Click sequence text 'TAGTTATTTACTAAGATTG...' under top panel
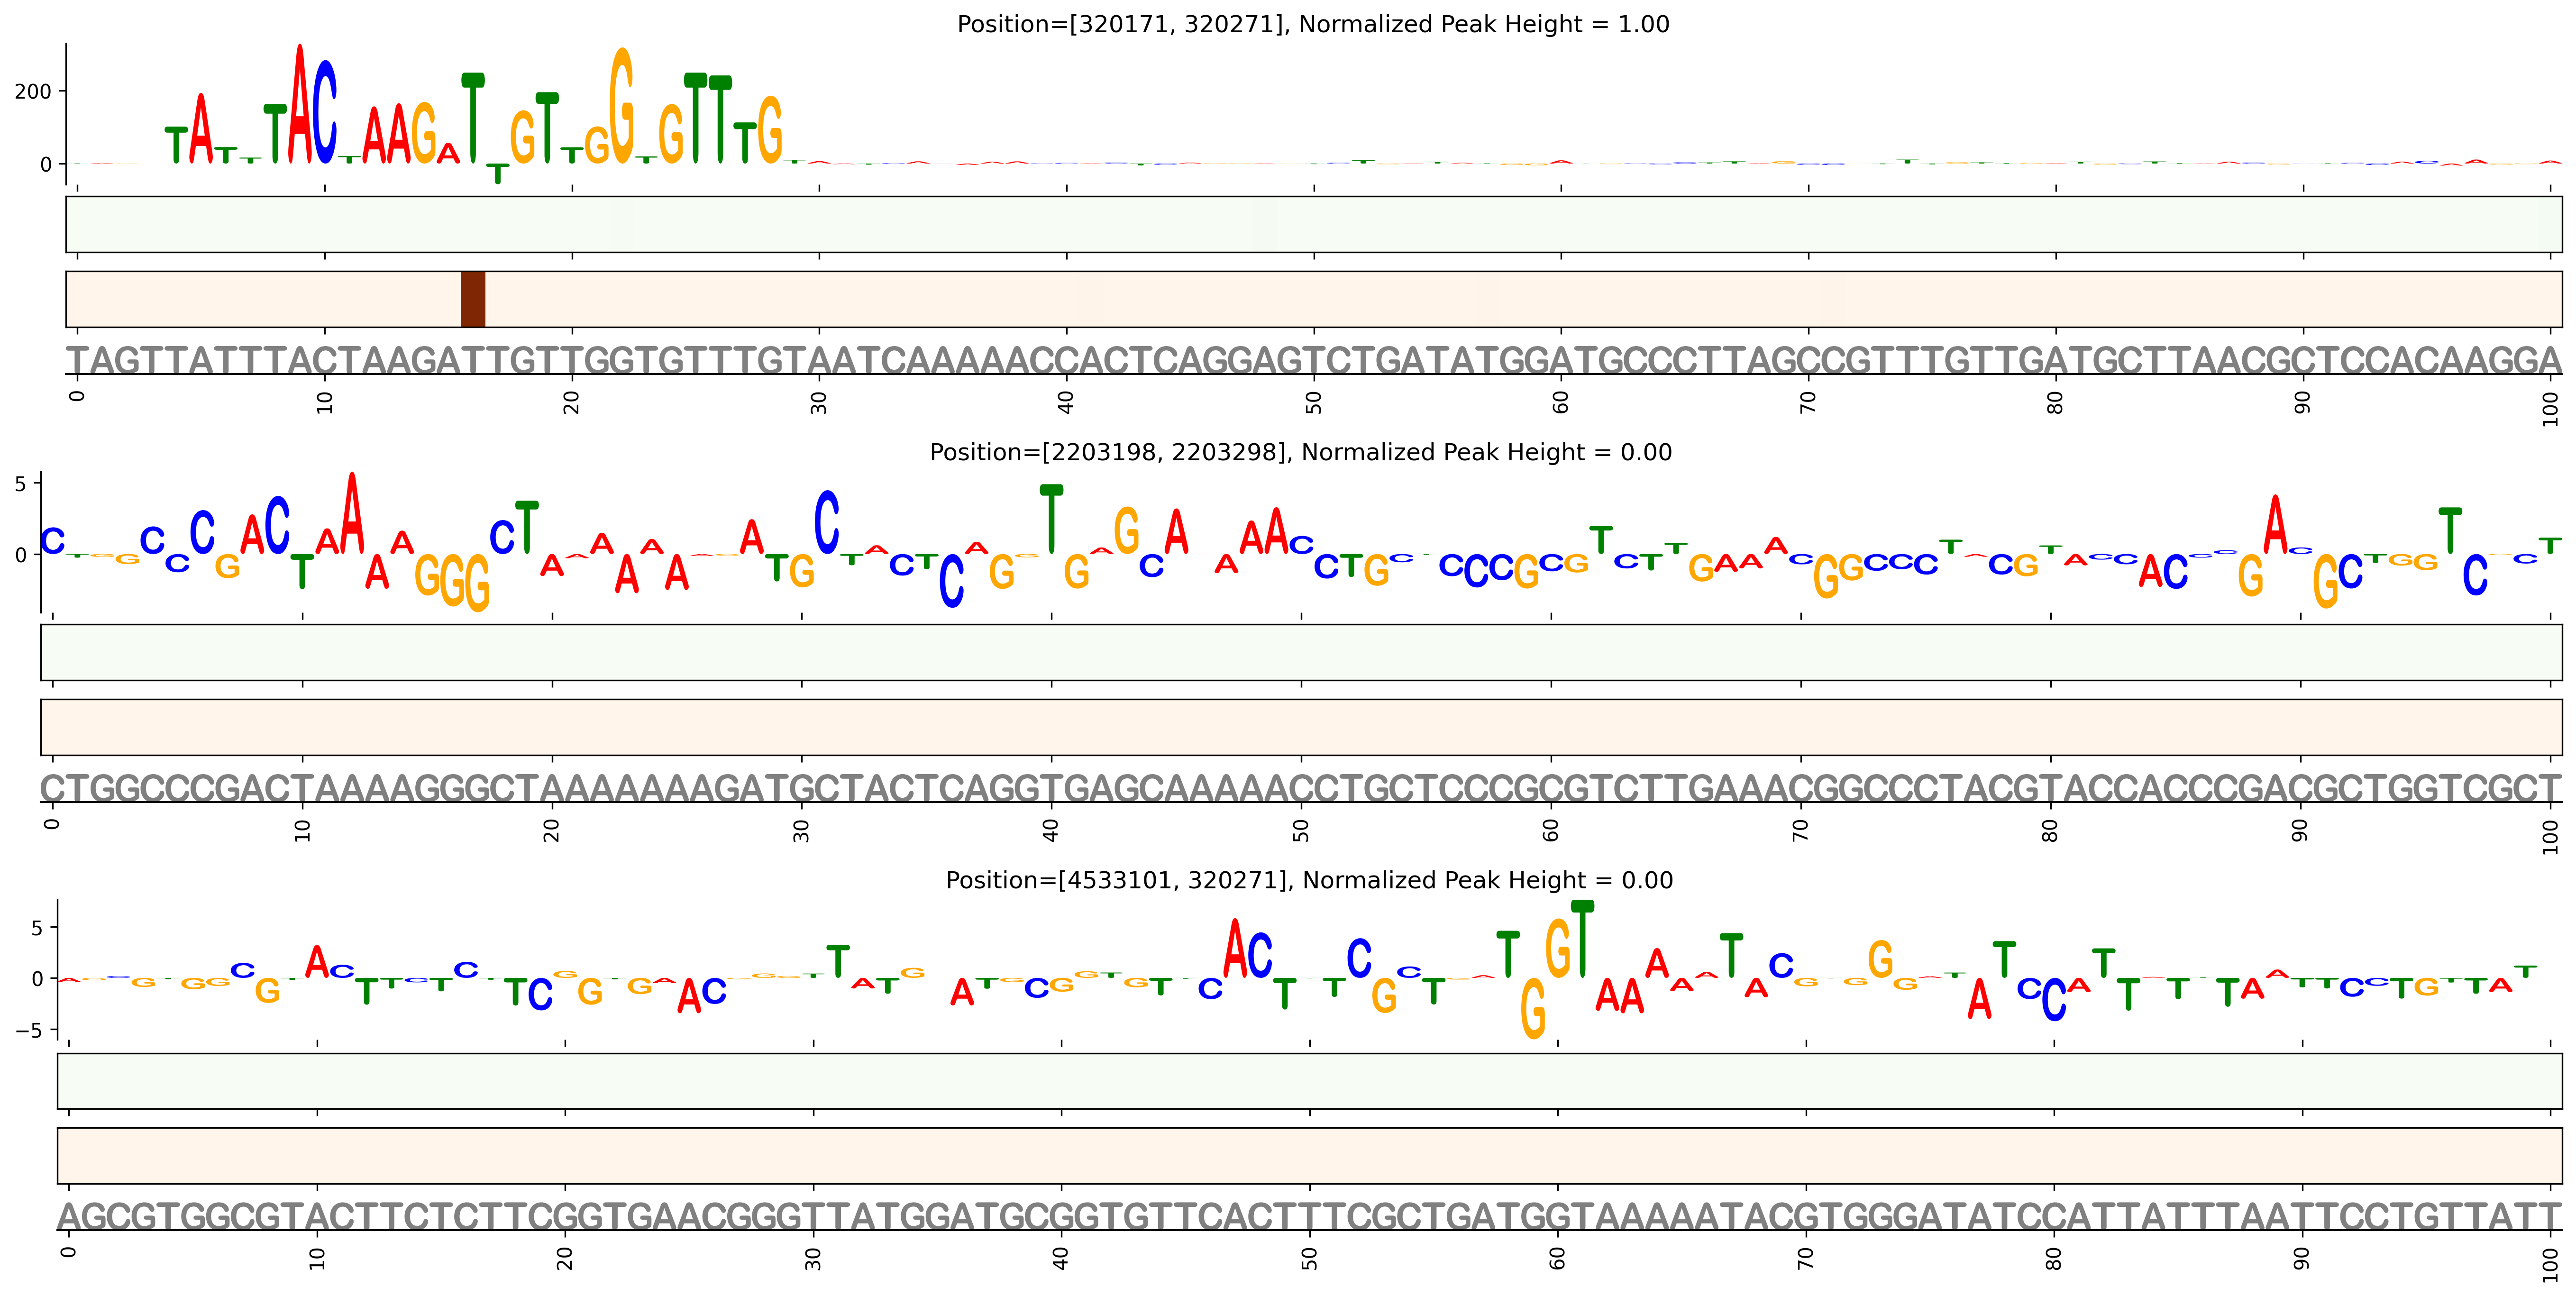This screenshot has width=2576, height=1296. pos(1314,360)
